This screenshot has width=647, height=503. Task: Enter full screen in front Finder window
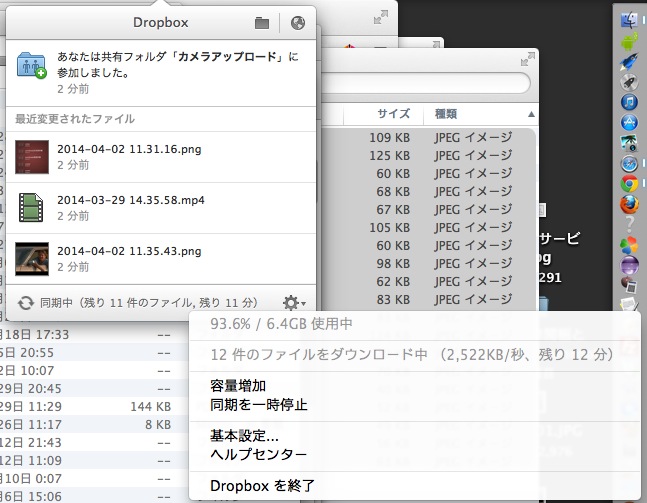coord(528,59)
